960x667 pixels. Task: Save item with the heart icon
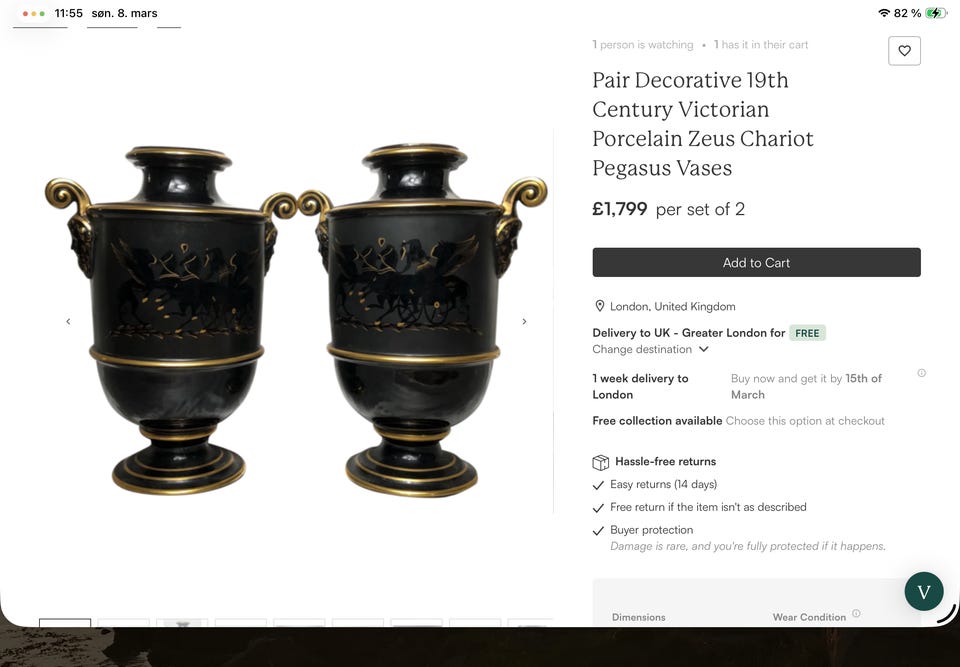[x=904, y=51]
